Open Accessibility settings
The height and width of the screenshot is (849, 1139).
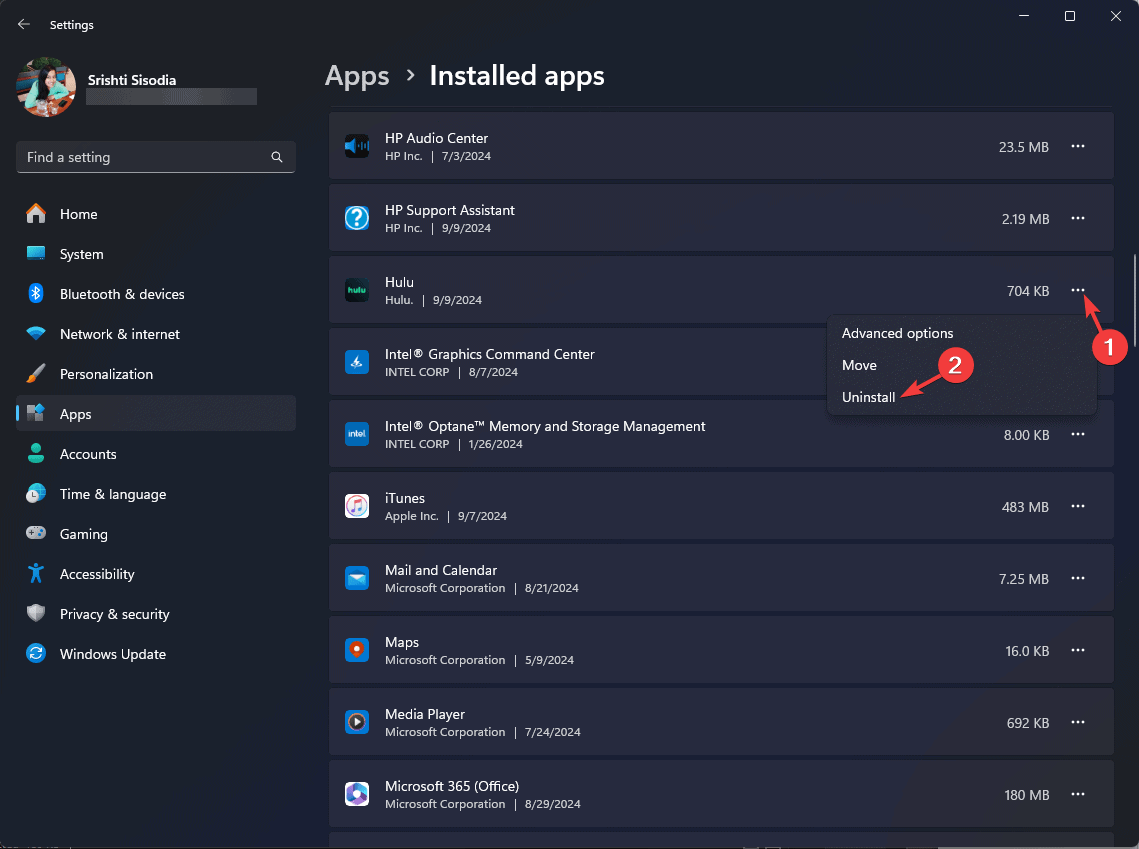[x=155, y=573]
